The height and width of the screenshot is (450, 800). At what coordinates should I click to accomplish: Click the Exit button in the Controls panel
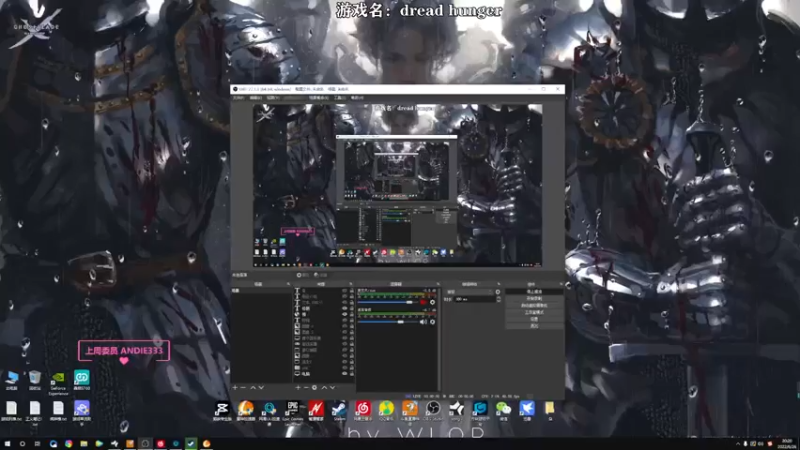point(534,326)
